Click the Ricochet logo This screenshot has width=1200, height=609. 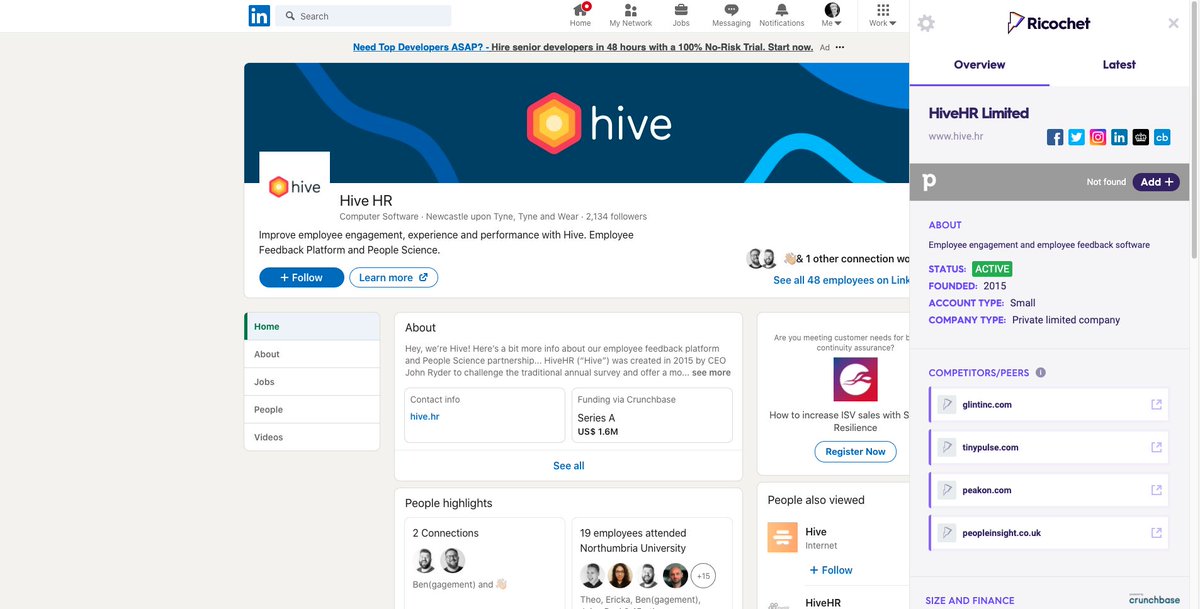point(1048,22)
